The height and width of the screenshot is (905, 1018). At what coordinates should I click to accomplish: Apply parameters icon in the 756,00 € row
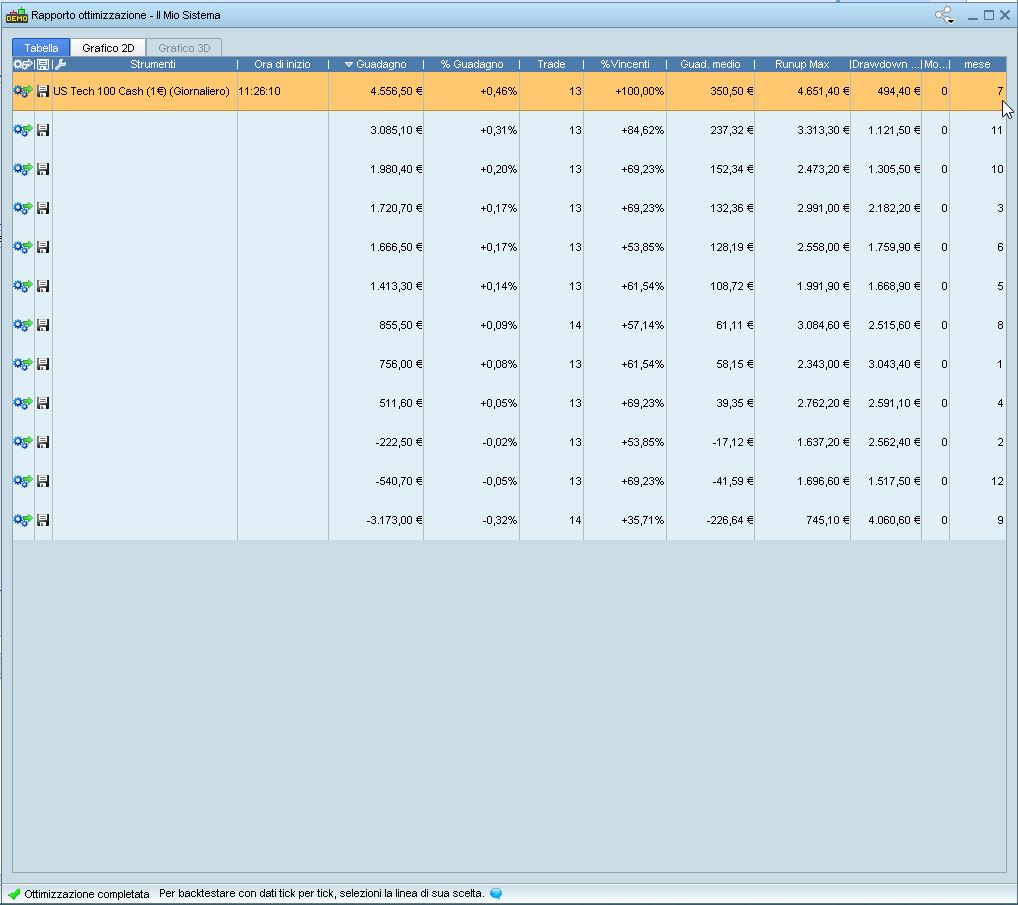pos(23,364)
